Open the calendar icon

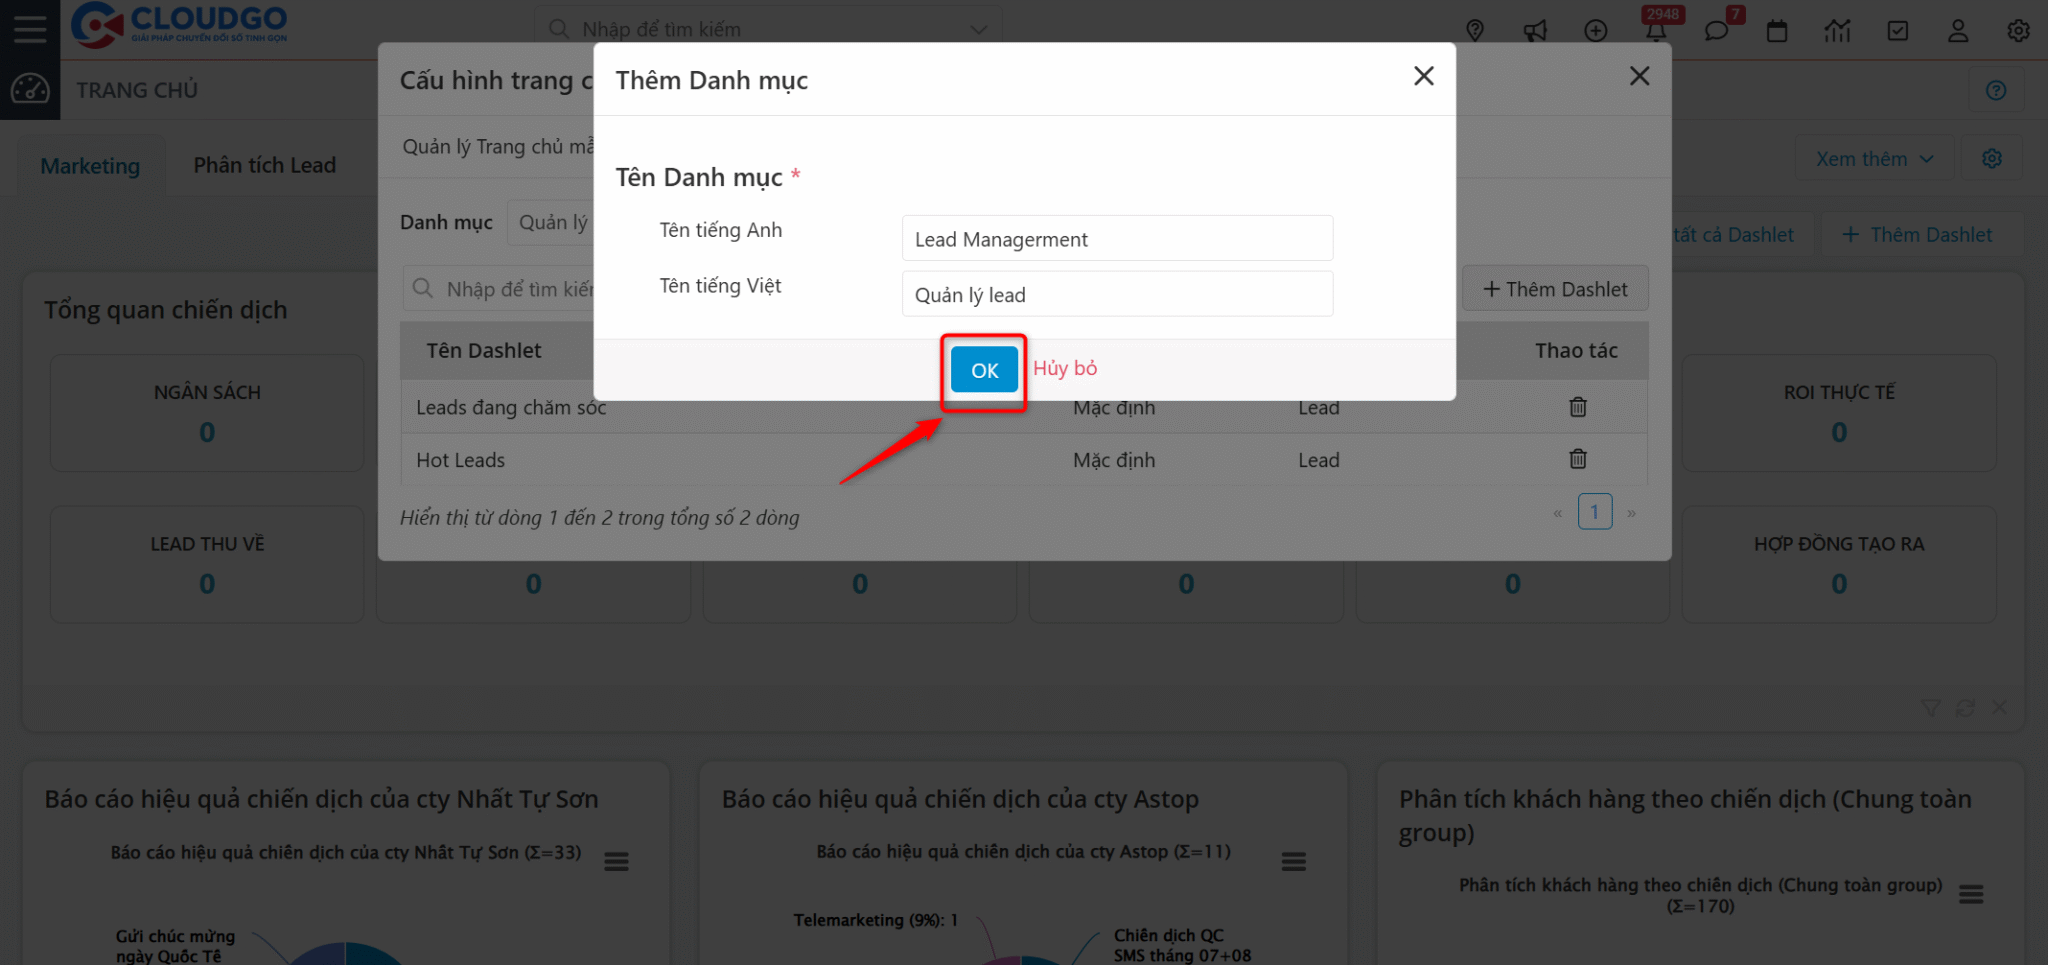1777,31
